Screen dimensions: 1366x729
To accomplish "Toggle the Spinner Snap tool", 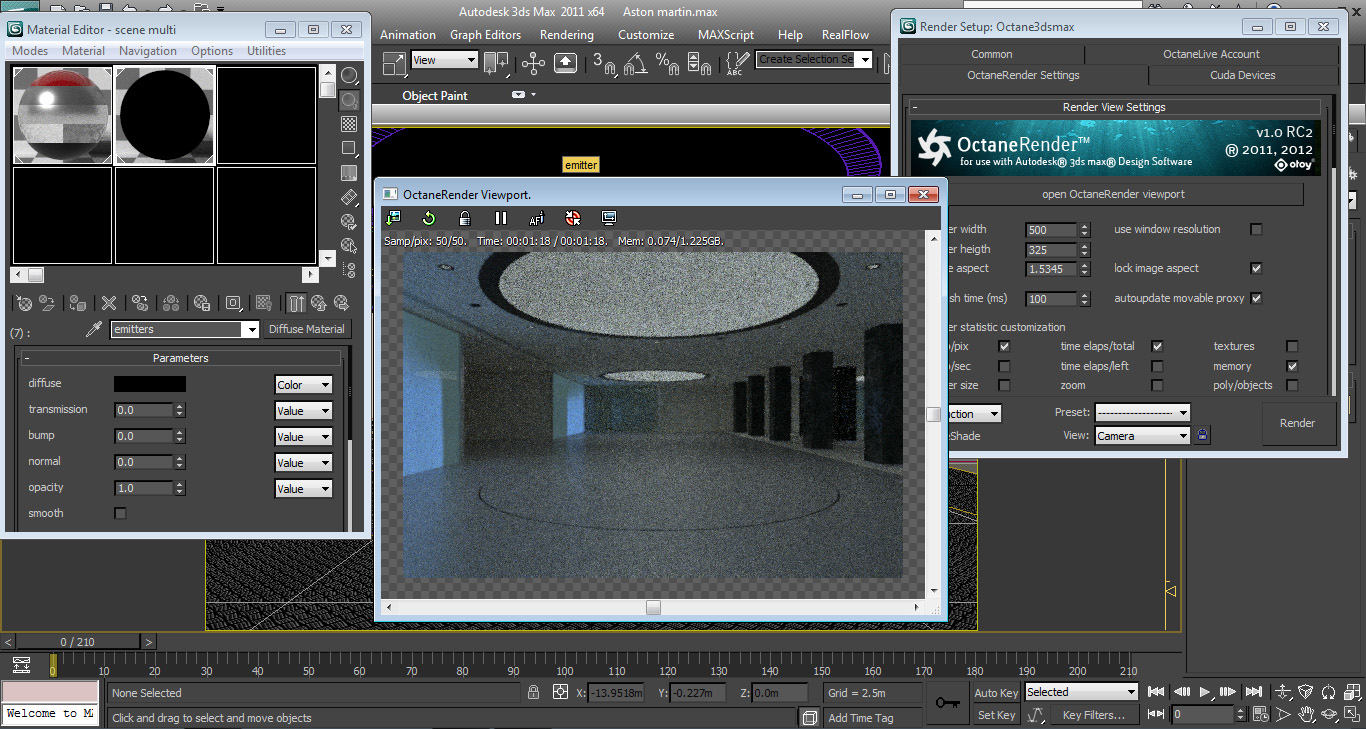I will [700, 64].
